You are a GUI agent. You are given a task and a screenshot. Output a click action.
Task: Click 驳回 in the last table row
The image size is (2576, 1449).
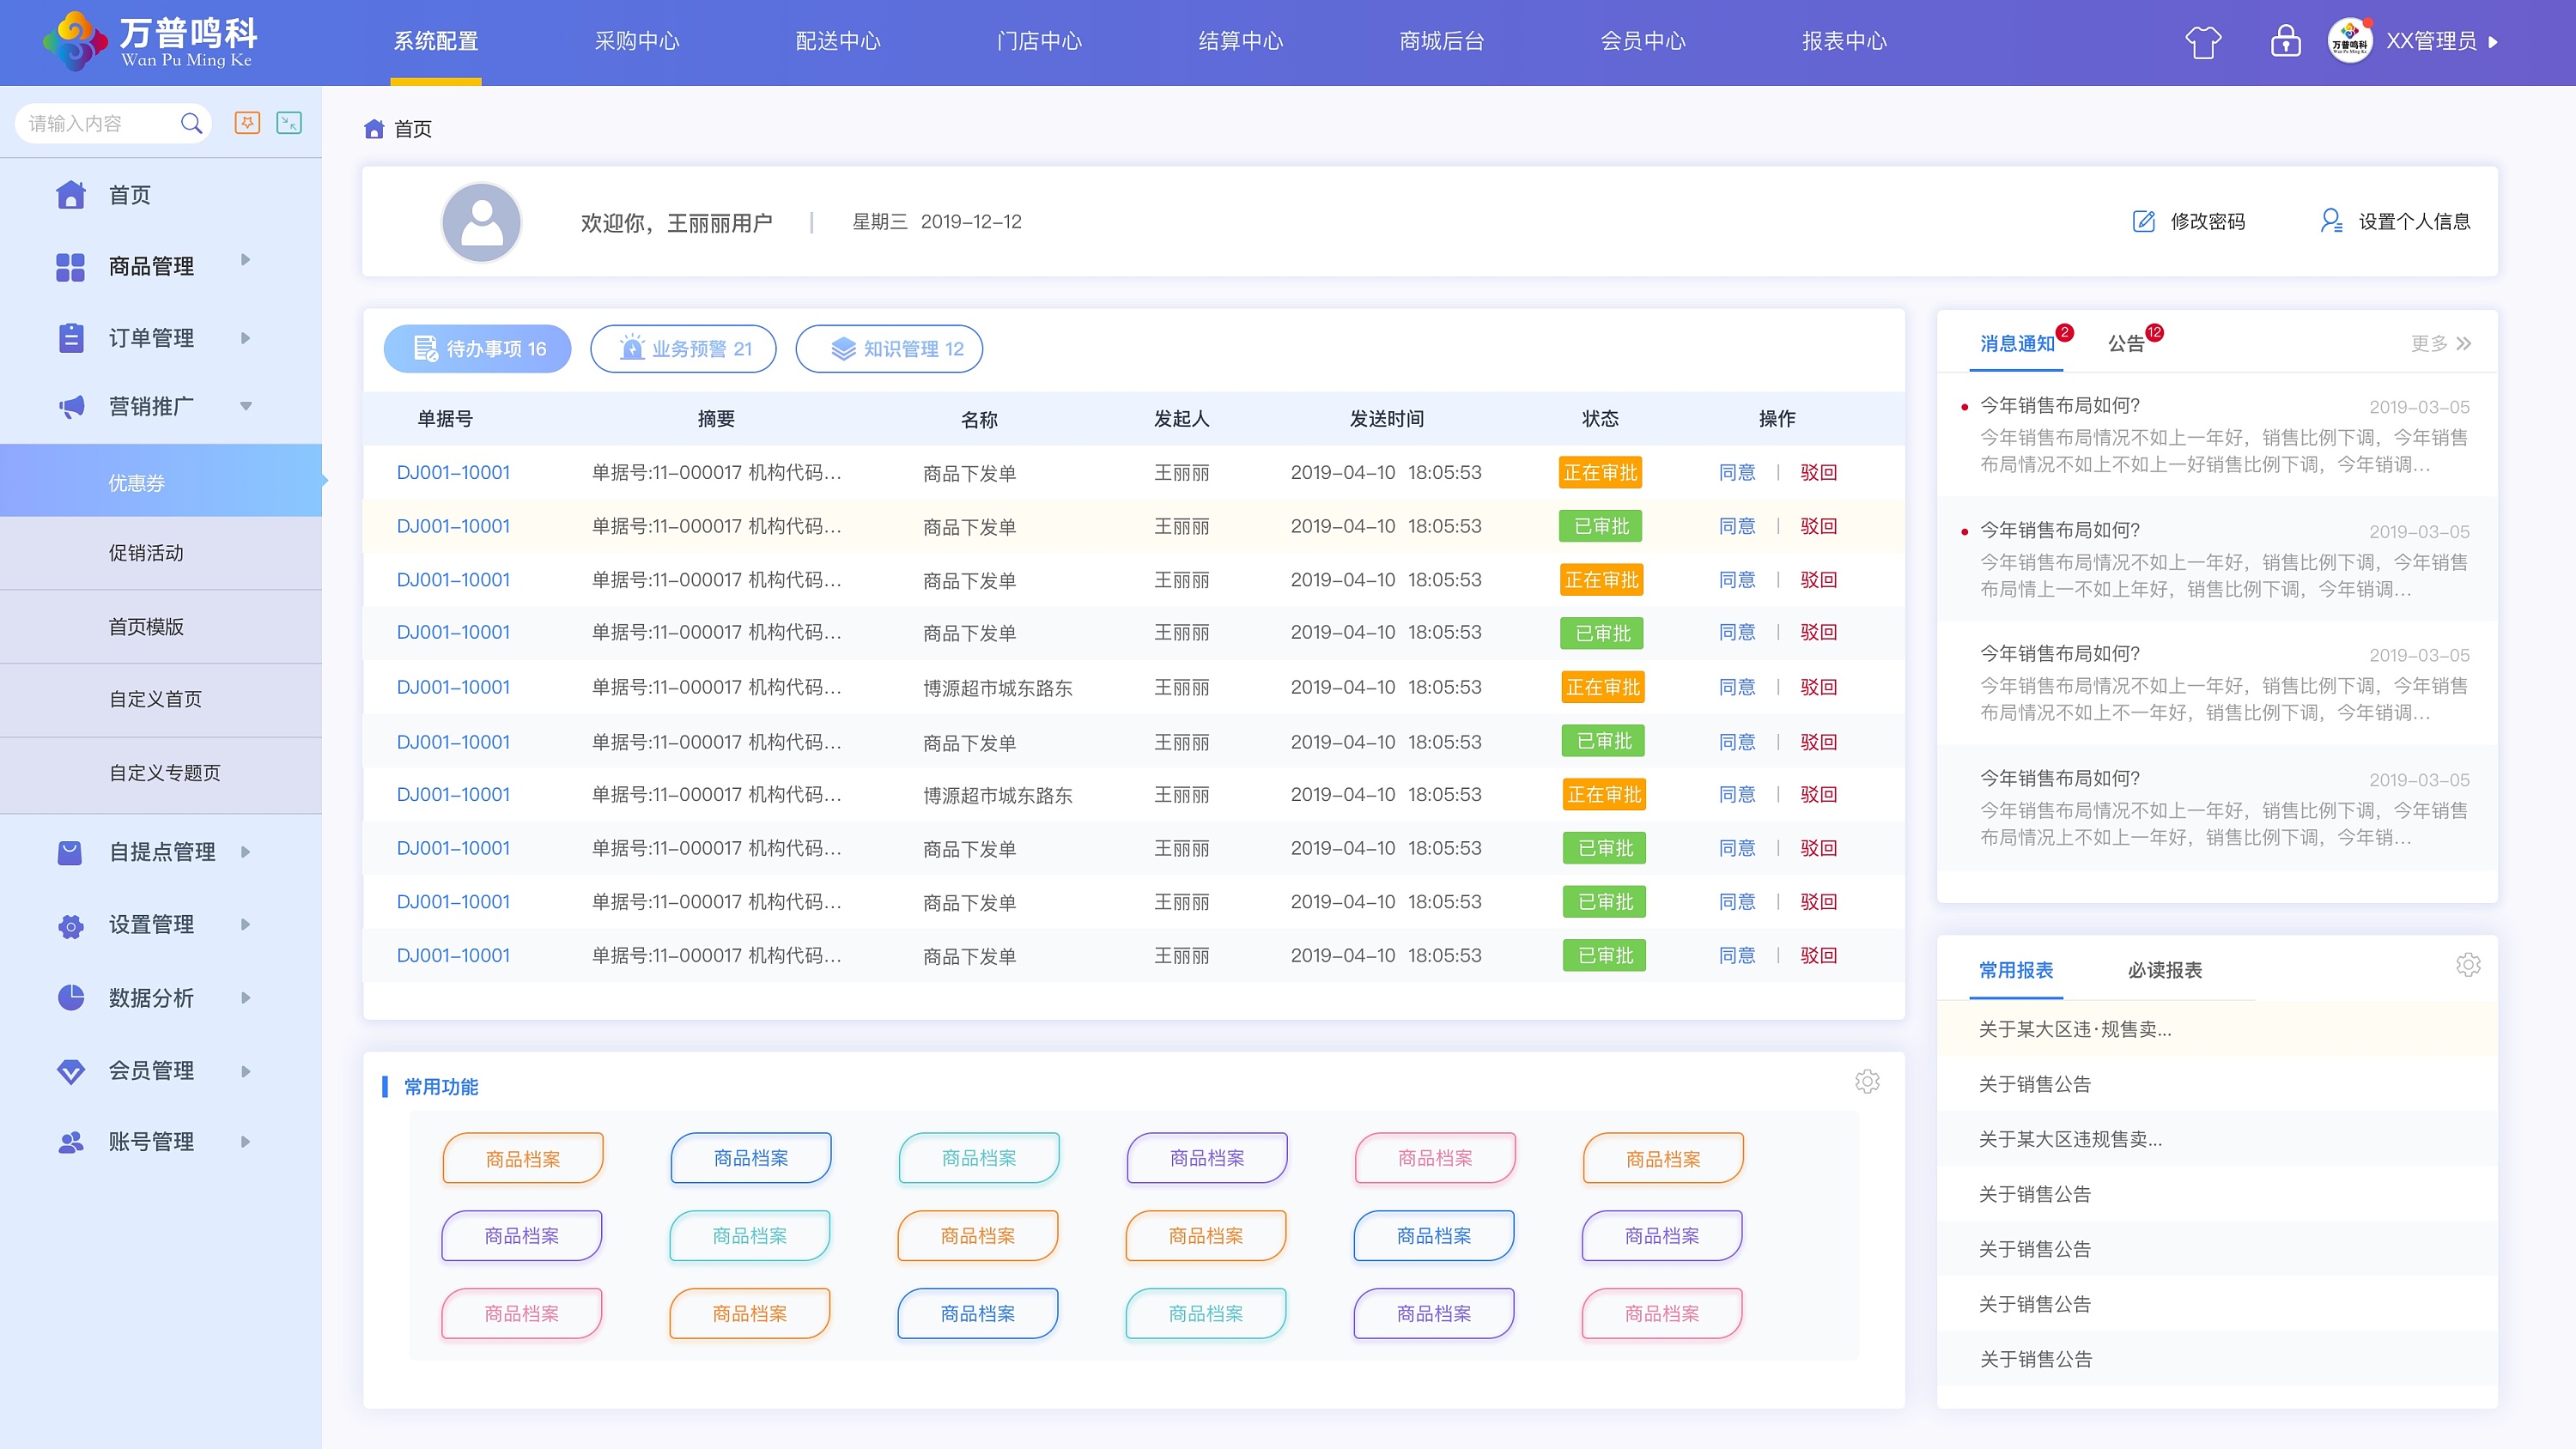click(x=1818, y=956)
